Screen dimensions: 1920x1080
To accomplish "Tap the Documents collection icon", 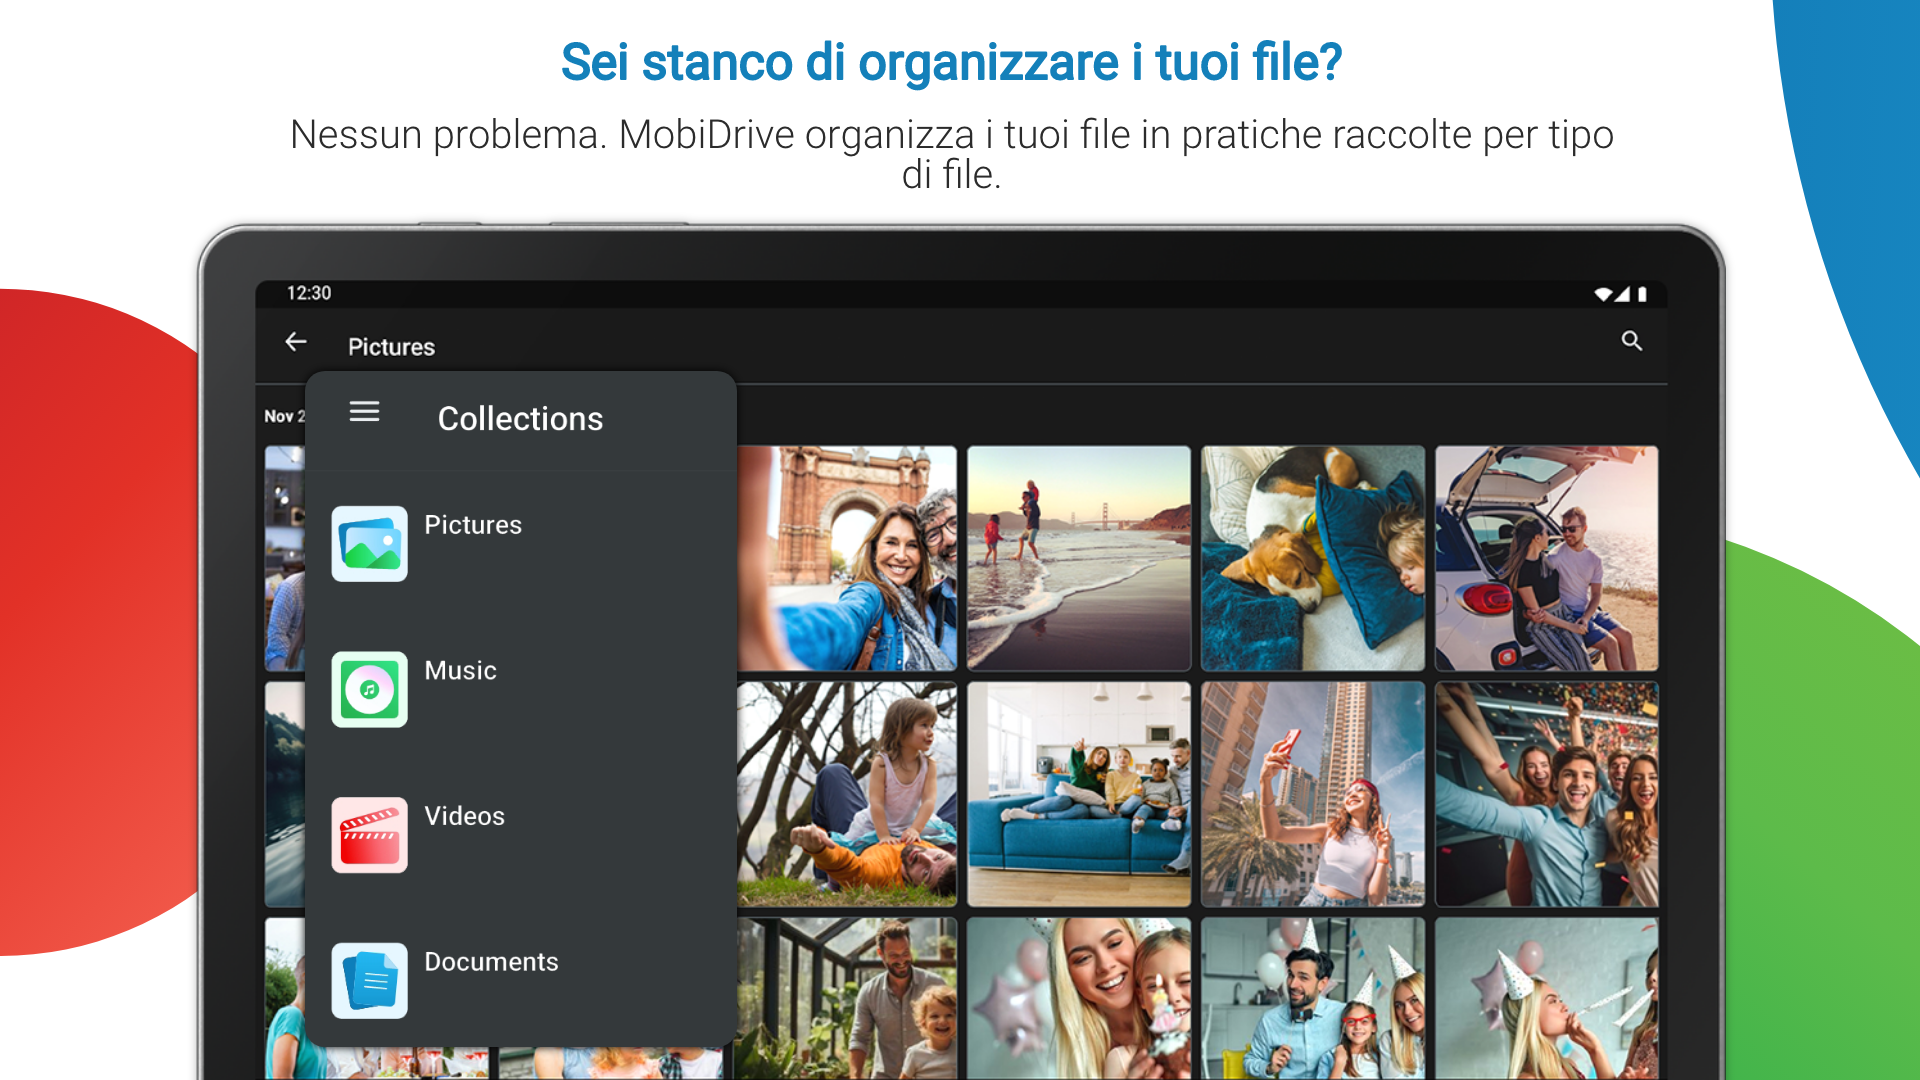I will [x=369, y=981].
